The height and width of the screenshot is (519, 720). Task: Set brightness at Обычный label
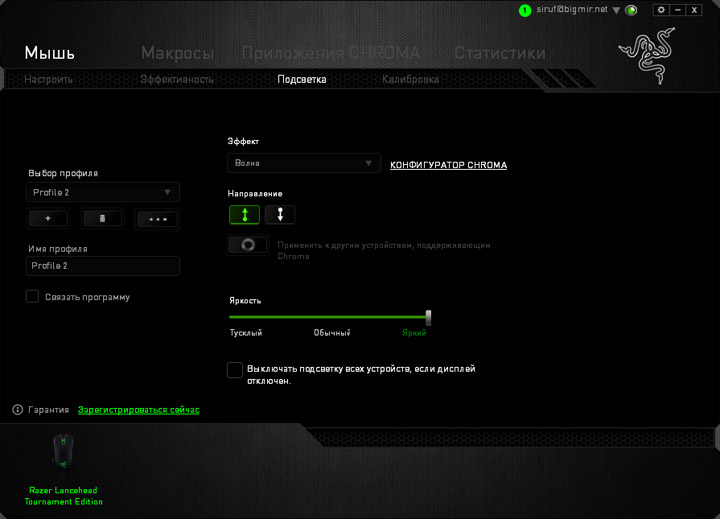click(332, 333)
